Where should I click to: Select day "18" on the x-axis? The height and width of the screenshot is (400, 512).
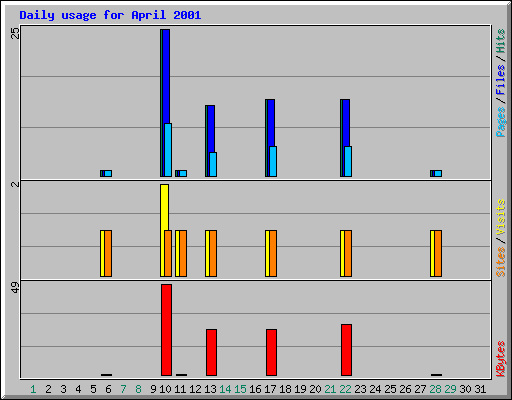coord(285,389)
